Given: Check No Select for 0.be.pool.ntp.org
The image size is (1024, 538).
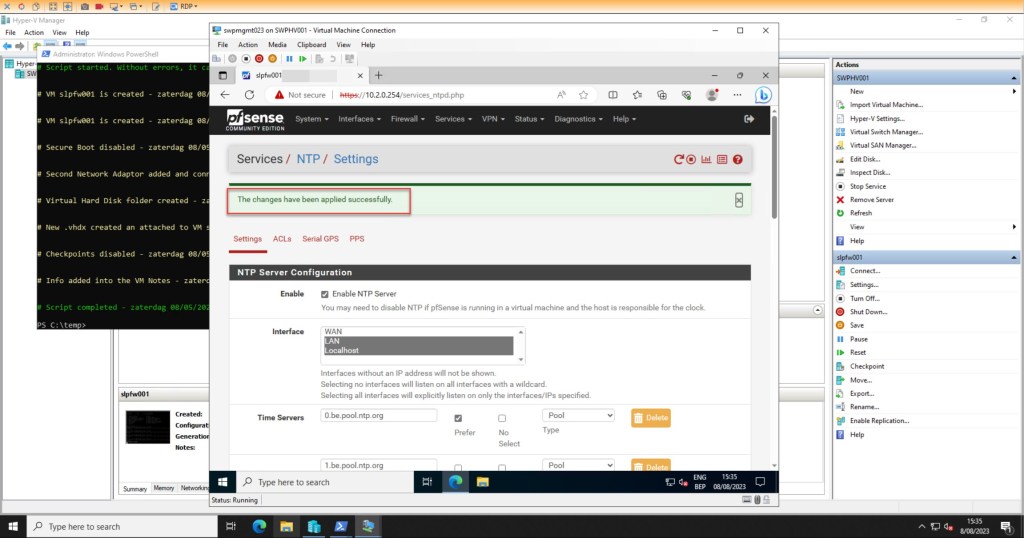Looking at the screenshot, I should pos(502,418).
